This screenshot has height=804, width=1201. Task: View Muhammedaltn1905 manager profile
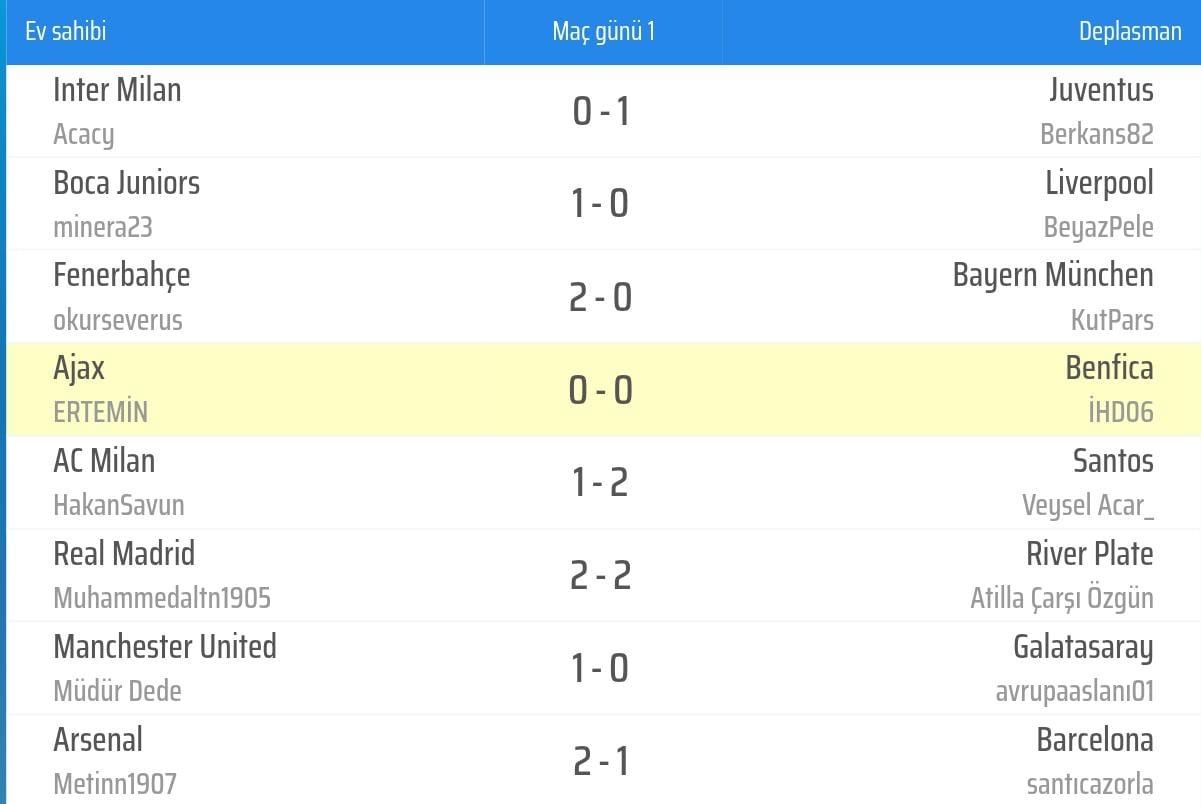click(162, 598)
